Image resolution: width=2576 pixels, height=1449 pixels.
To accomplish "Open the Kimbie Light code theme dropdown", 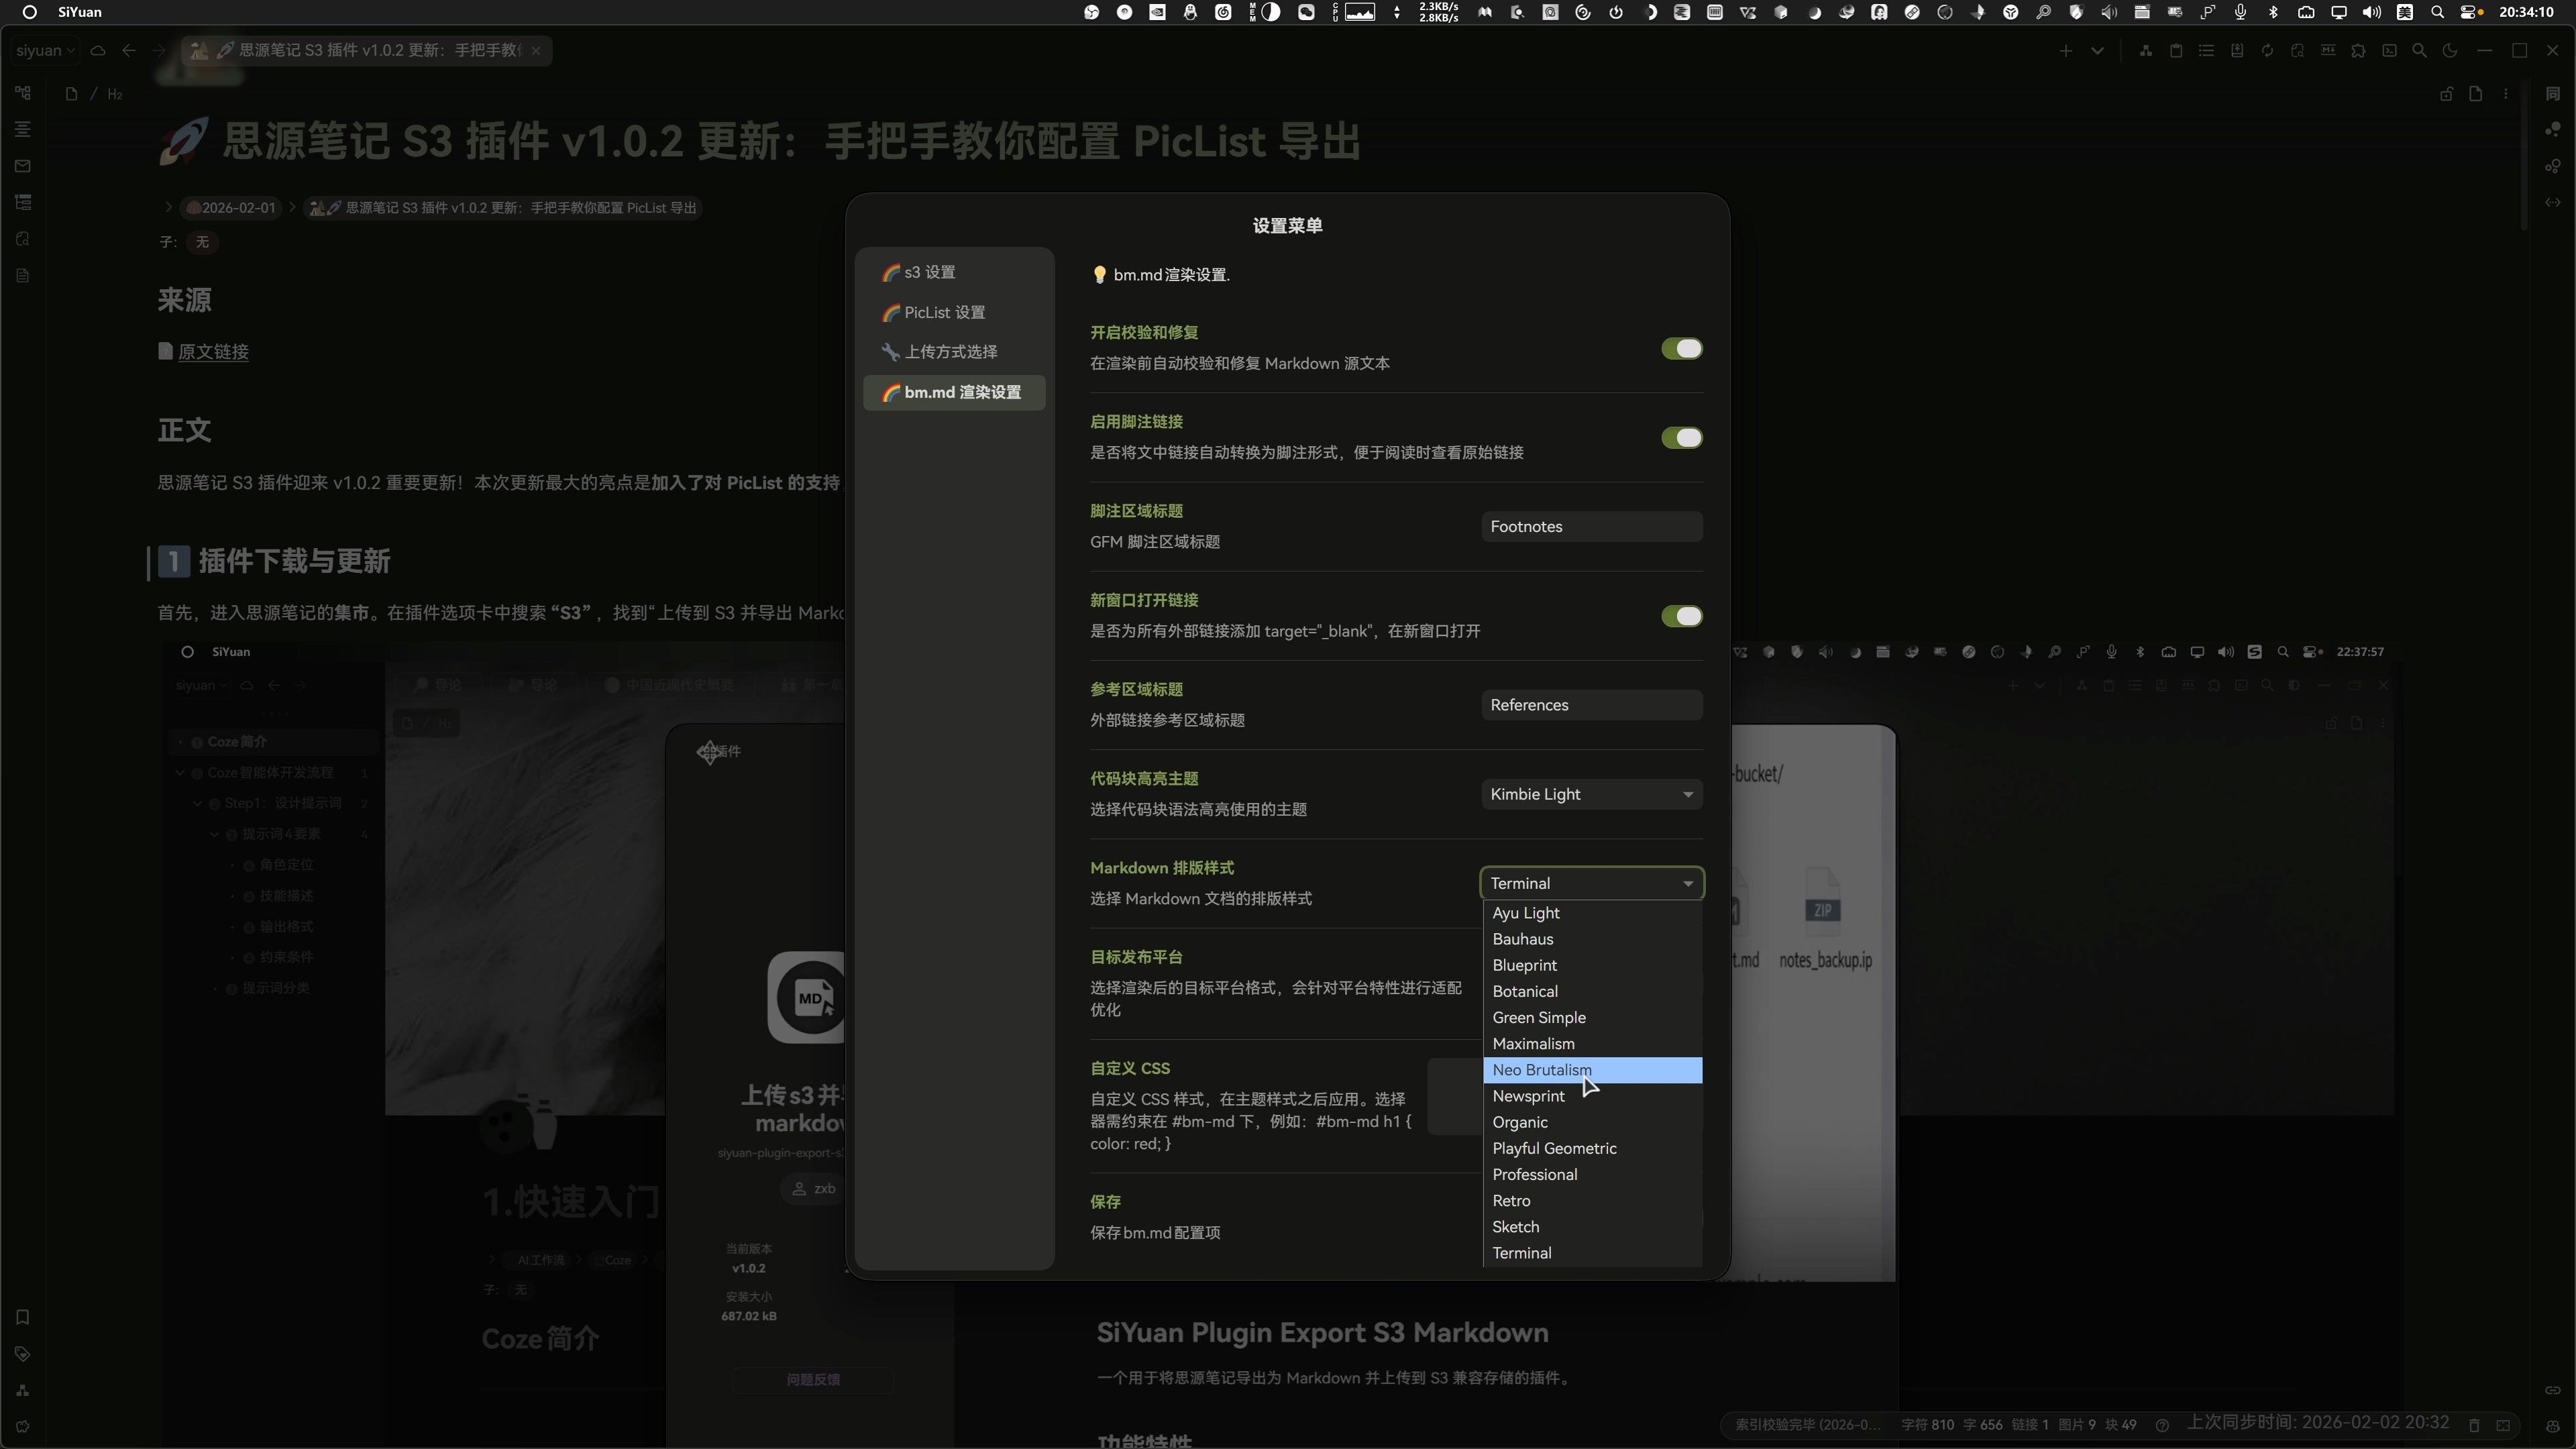I will 1591,794.
